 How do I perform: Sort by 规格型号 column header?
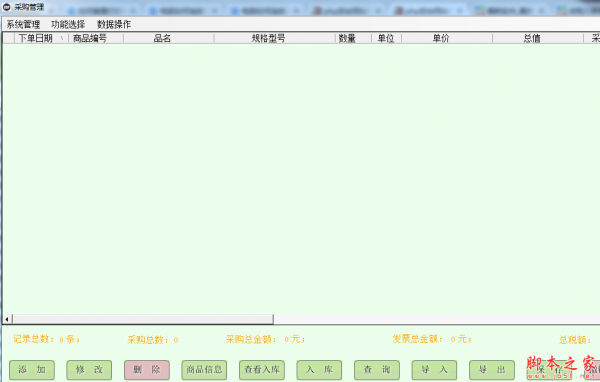point(275,38)
